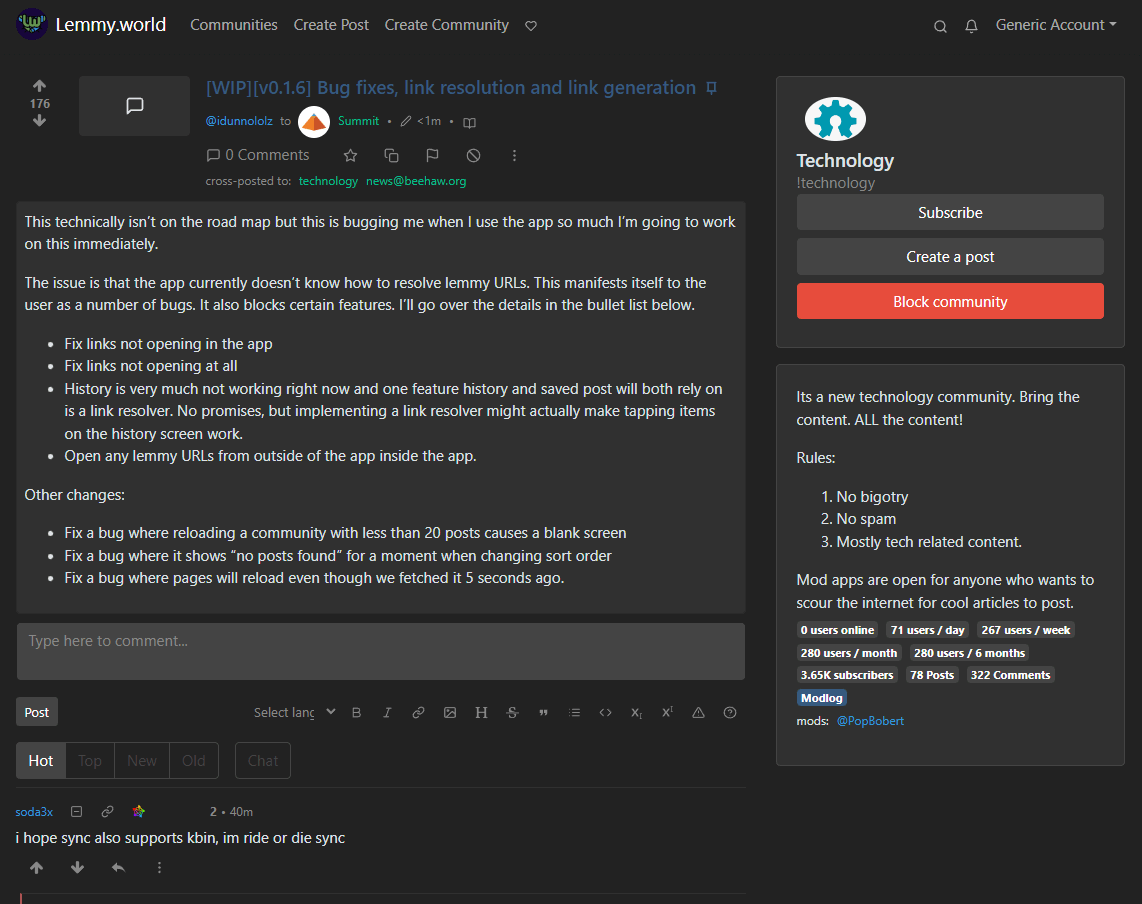Subscribe to the Technology community

tap(949, 212)
